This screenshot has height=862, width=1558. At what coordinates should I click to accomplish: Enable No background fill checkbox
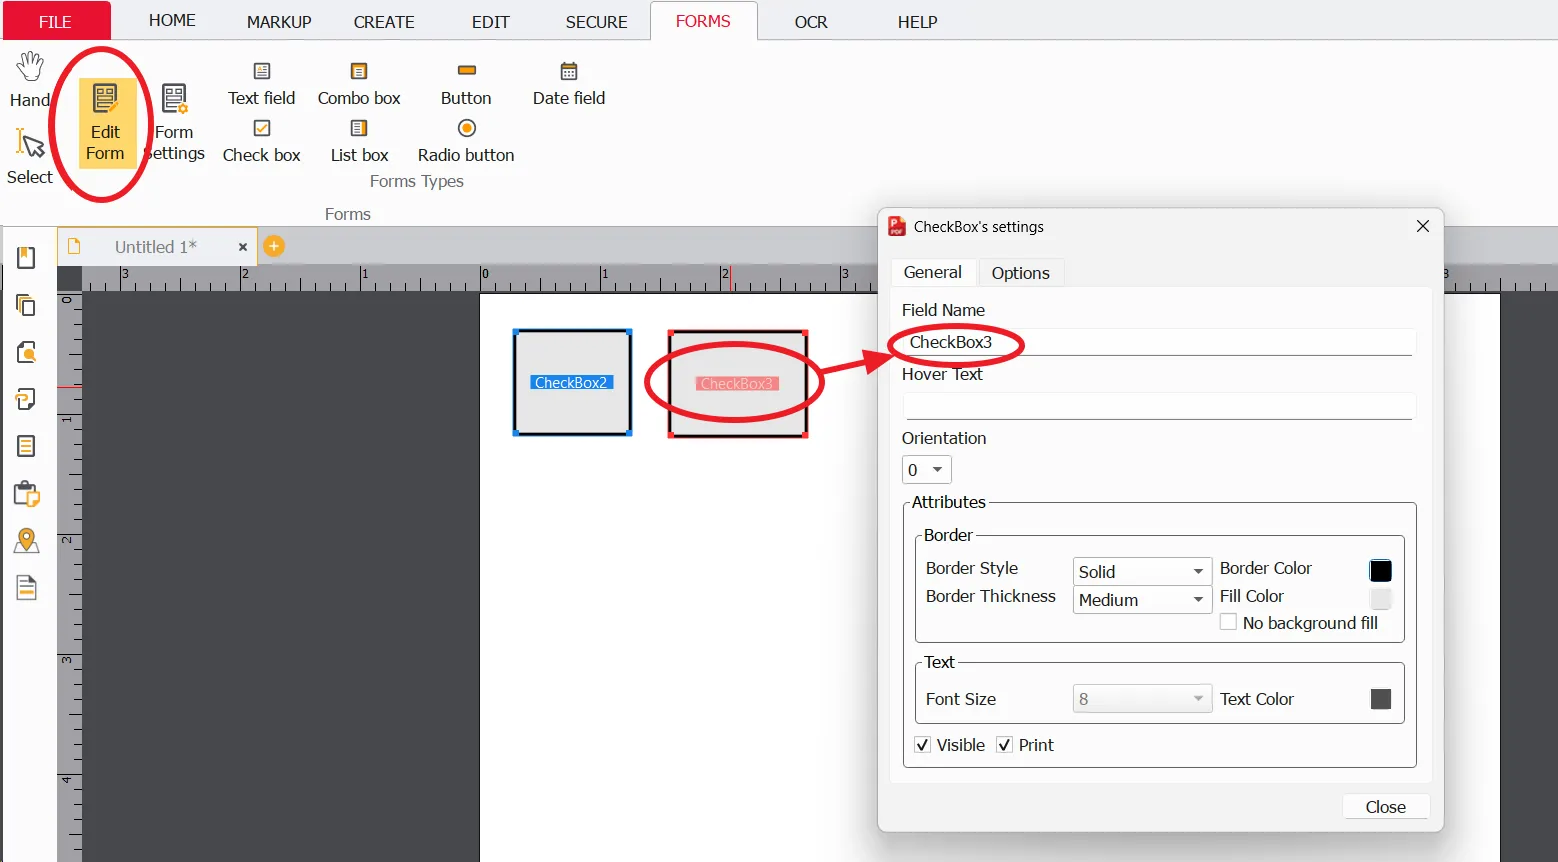(1228, 622)
